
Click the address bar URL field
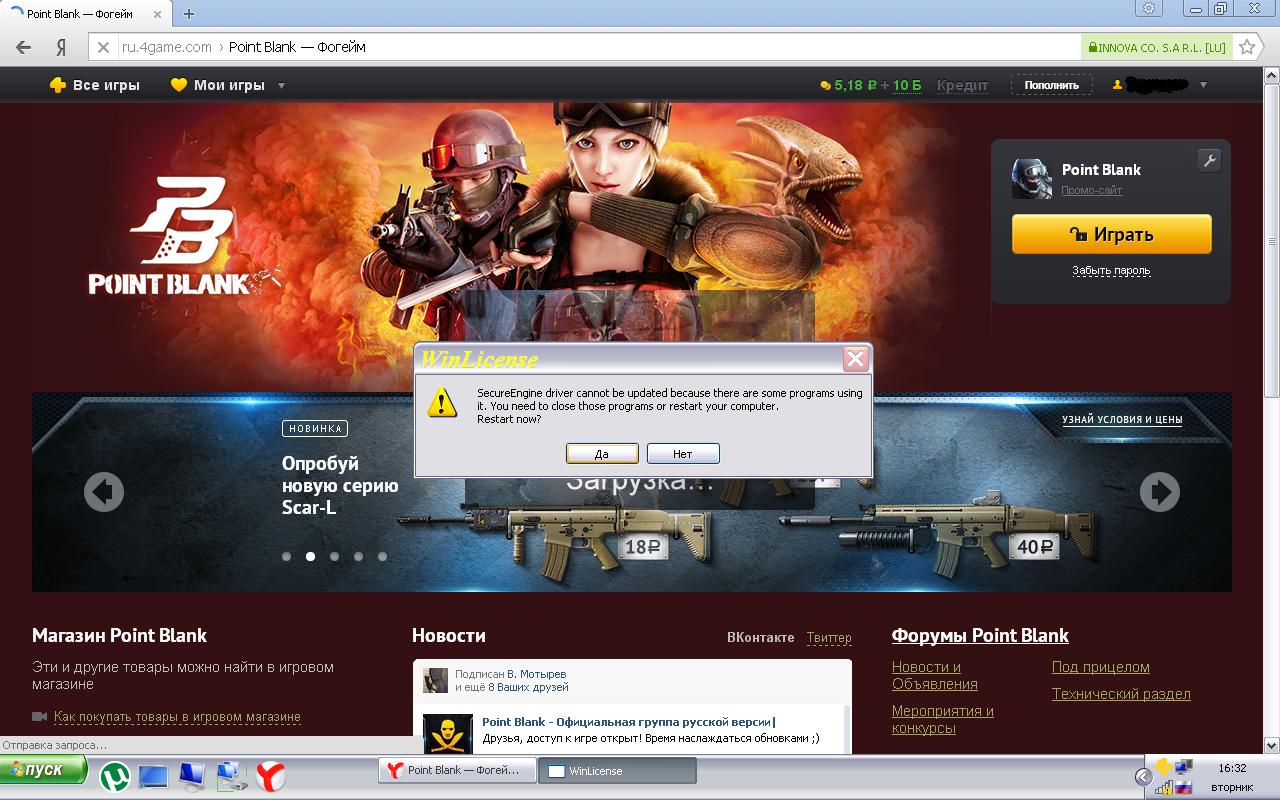[x=600, y=47]
